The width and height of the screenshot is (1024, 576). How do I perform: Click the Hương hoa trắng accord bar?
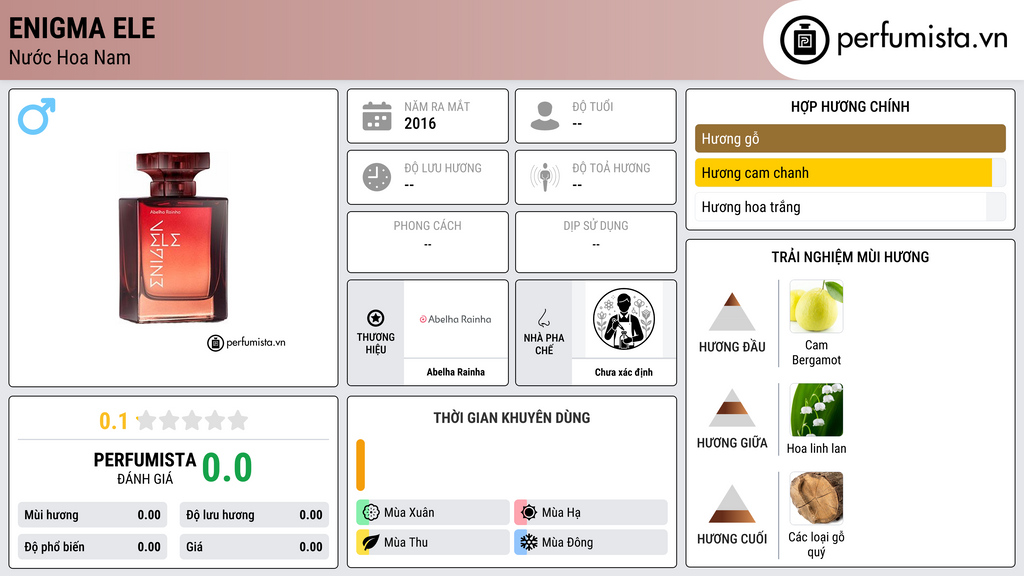tap(850, 207)
